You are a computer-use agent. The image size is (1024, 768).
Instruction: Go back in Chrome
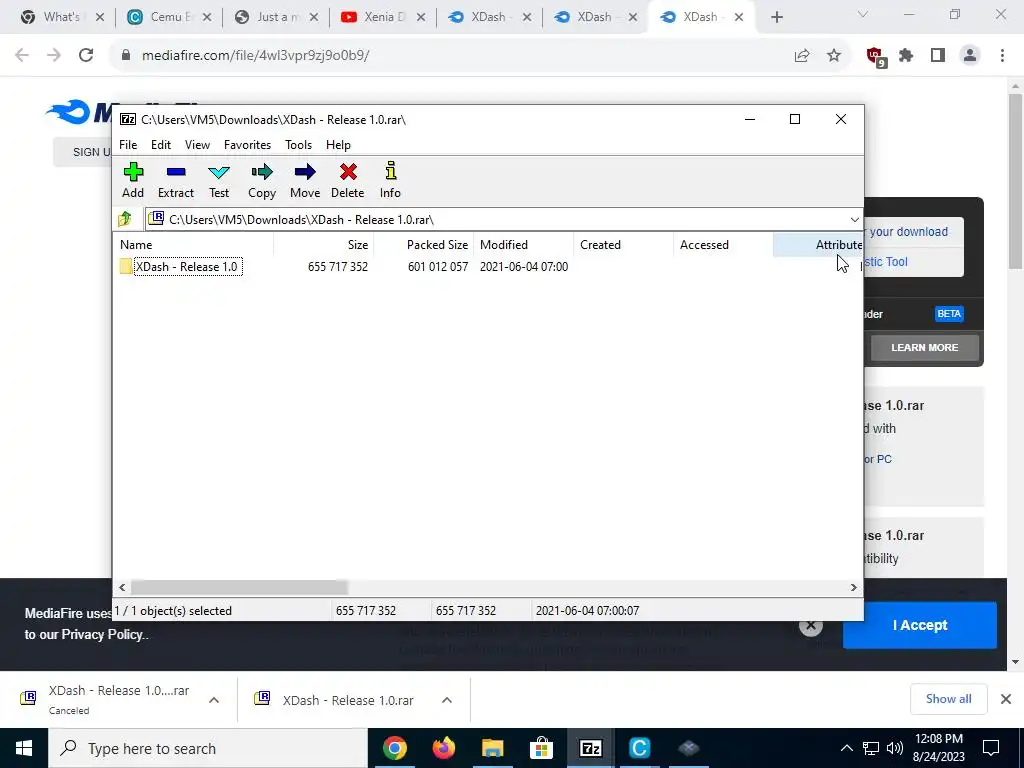pos(22,55)
